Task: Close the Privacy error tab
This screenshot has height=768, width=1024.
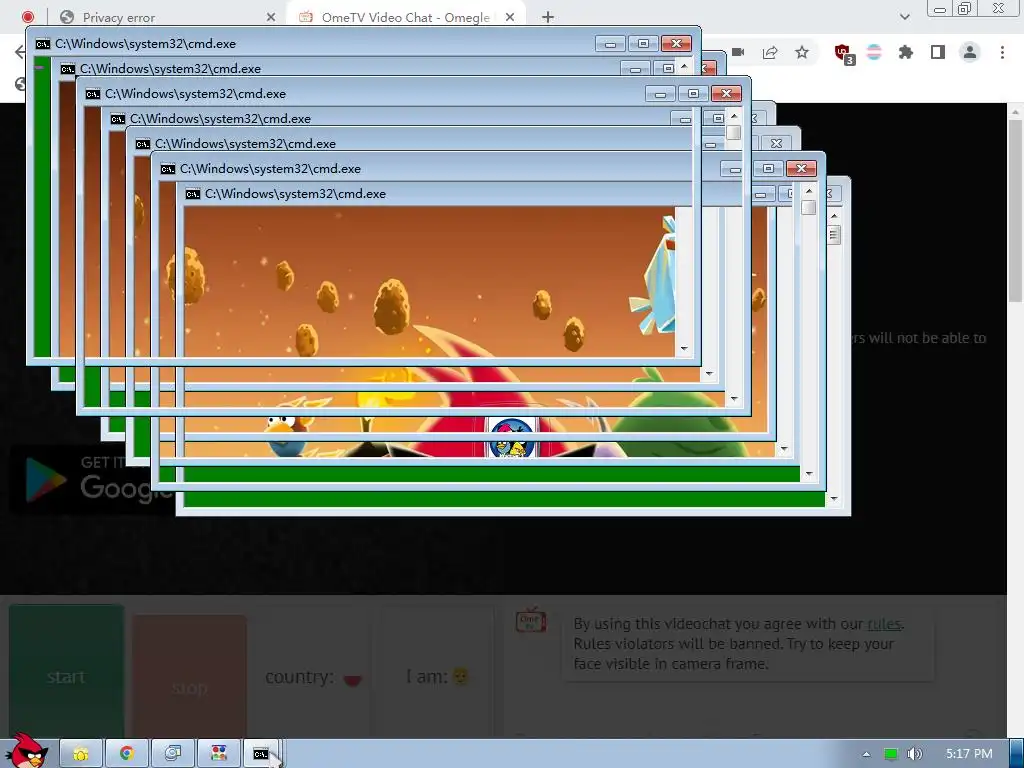Action: pyautogui.click(x=271, y=18)
